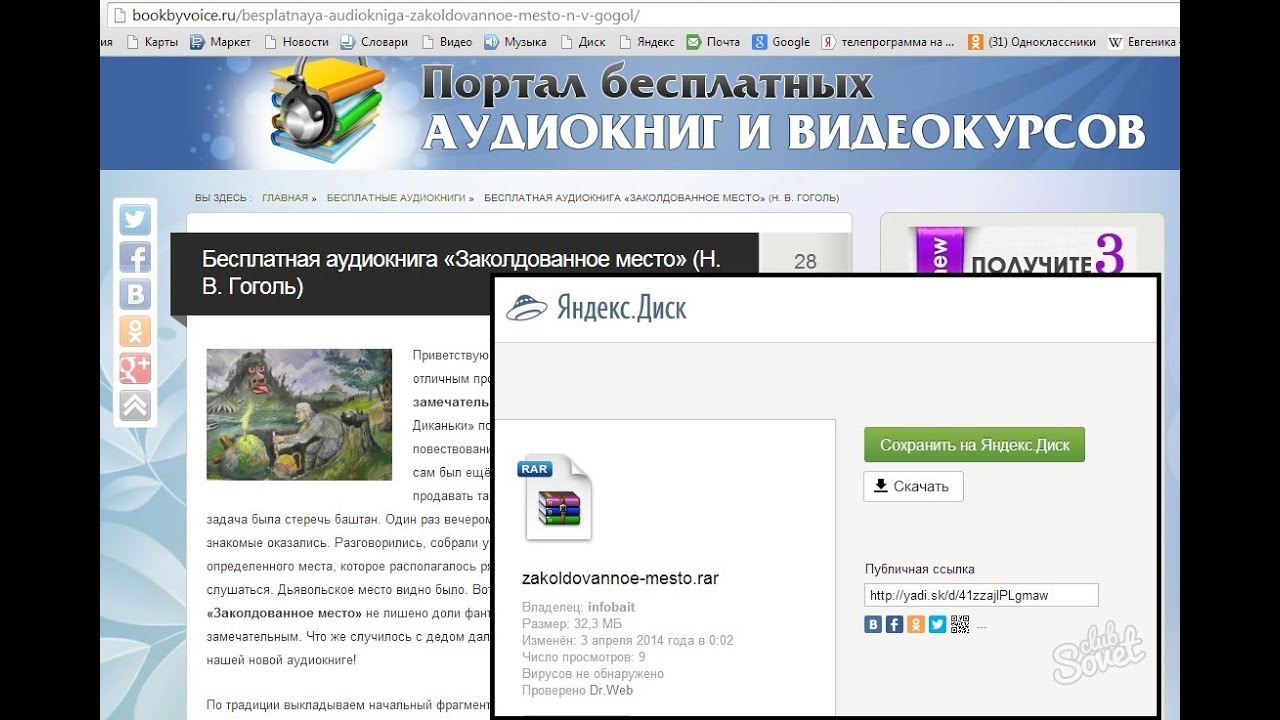Click the zakoldovannoe-место.rar file name
1280x720 pixels.
coord(620,578)
